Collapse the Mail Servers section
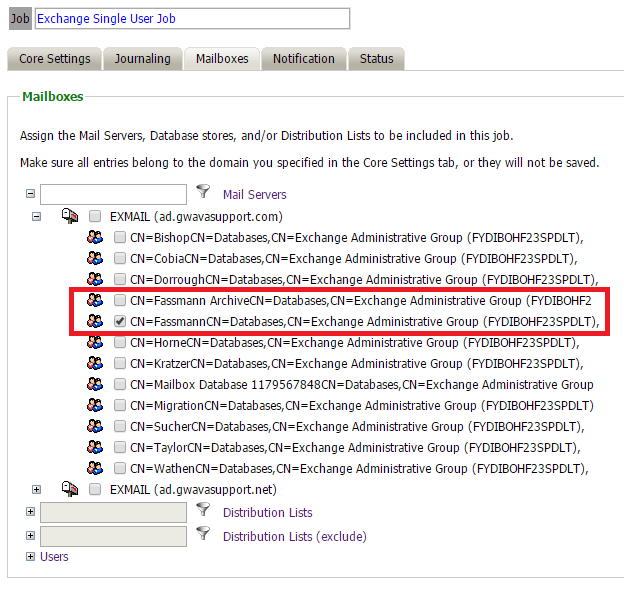This screenshot has width=624, height=602. [30, 194]
